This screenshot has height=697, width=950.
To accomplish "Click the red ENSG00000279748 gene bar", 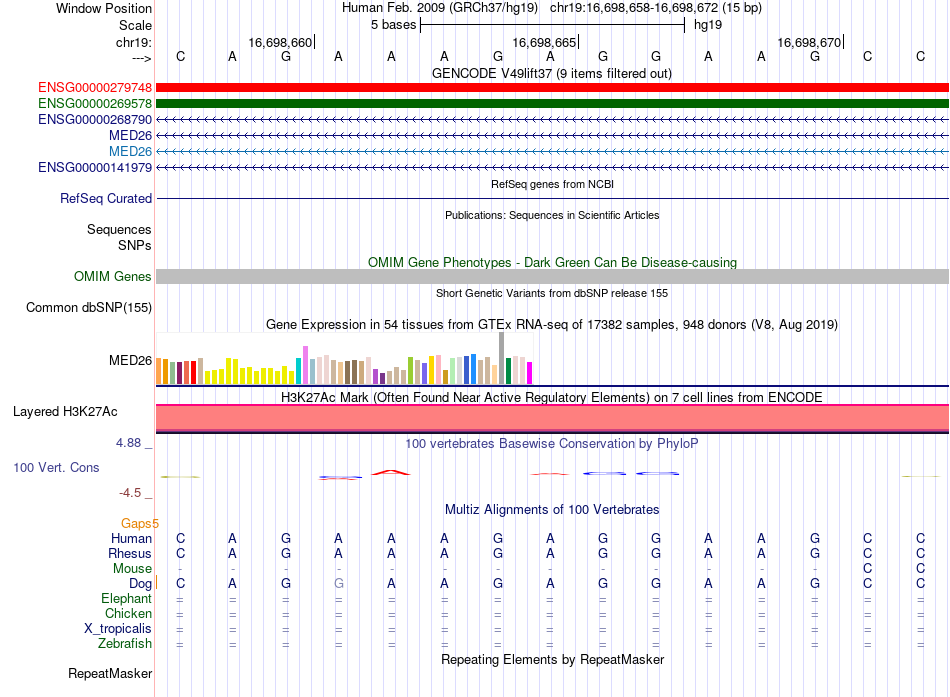I will pos(552,88).
